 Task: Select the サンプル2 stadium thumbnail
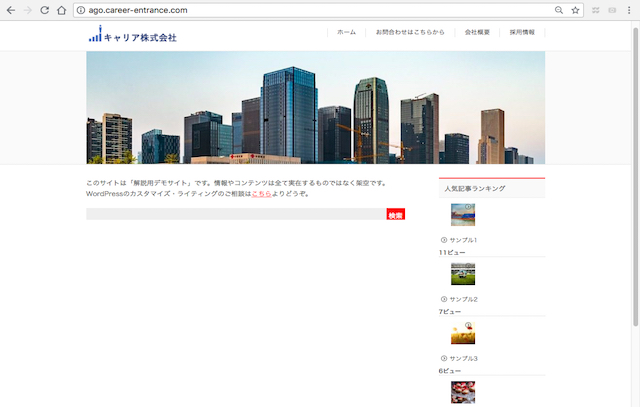tap(462, 274)
